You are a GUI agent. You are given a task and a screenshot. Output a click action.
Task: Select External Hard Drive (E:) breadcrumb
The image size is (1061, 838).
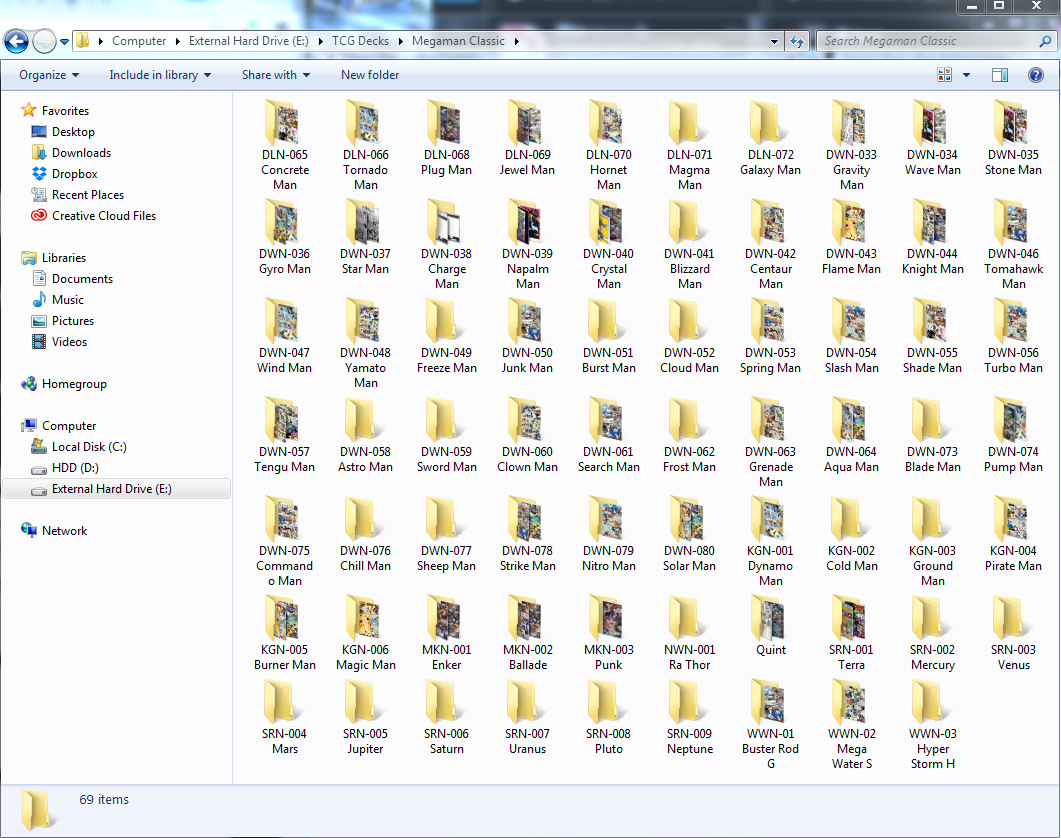pyautogui.click(x=248, y=41)
